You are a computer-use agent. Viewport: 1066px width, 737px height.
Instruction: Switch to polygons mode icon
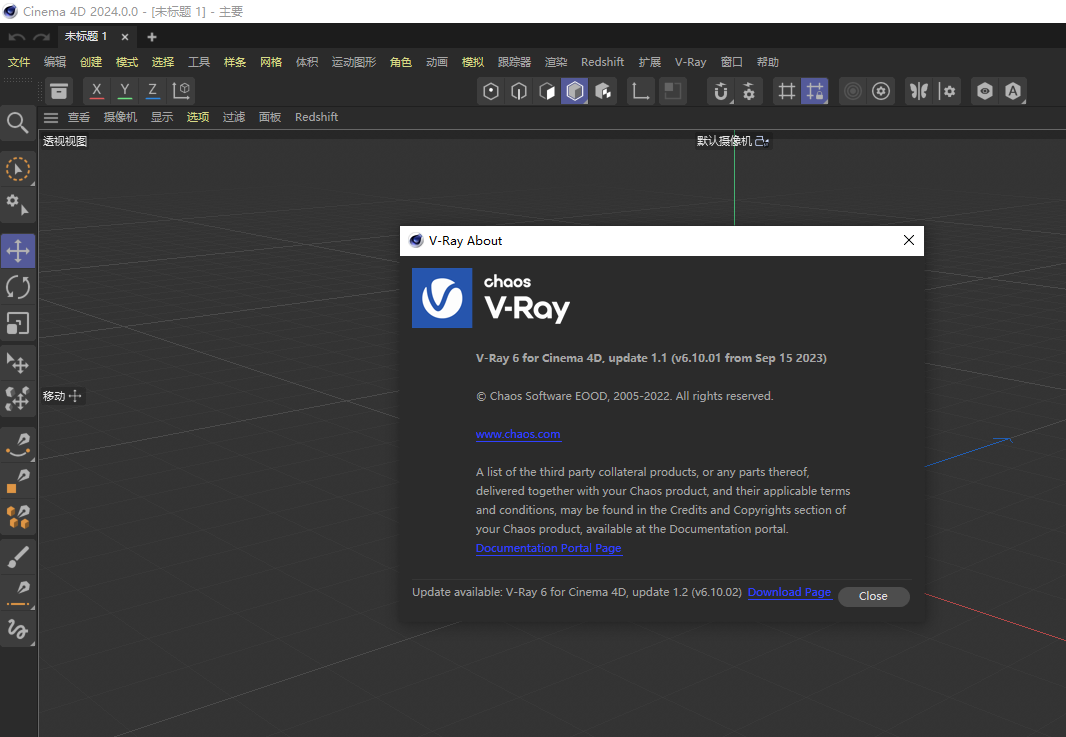coord(547,91)
